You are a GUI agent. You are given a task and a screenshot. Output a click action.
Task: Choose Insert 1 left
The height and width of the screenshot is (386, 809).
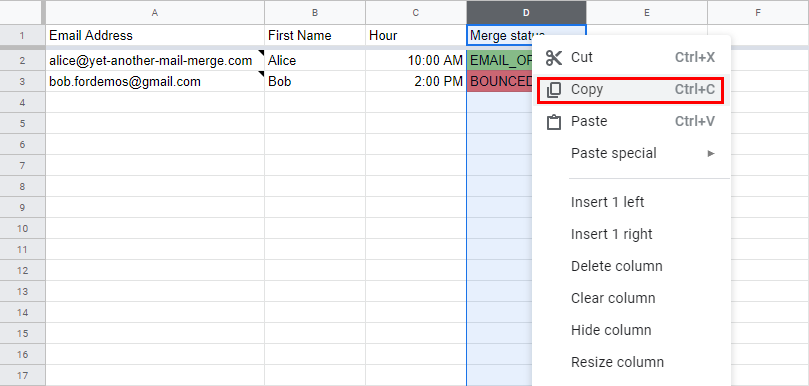point(607,202)
